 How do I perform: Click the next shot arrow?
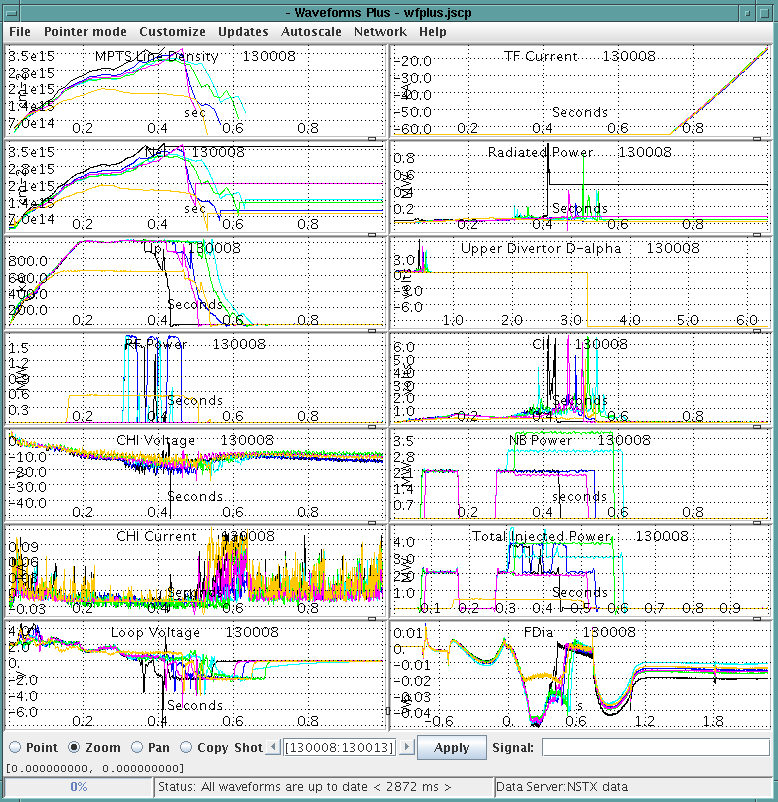click(x=406, y=747)
